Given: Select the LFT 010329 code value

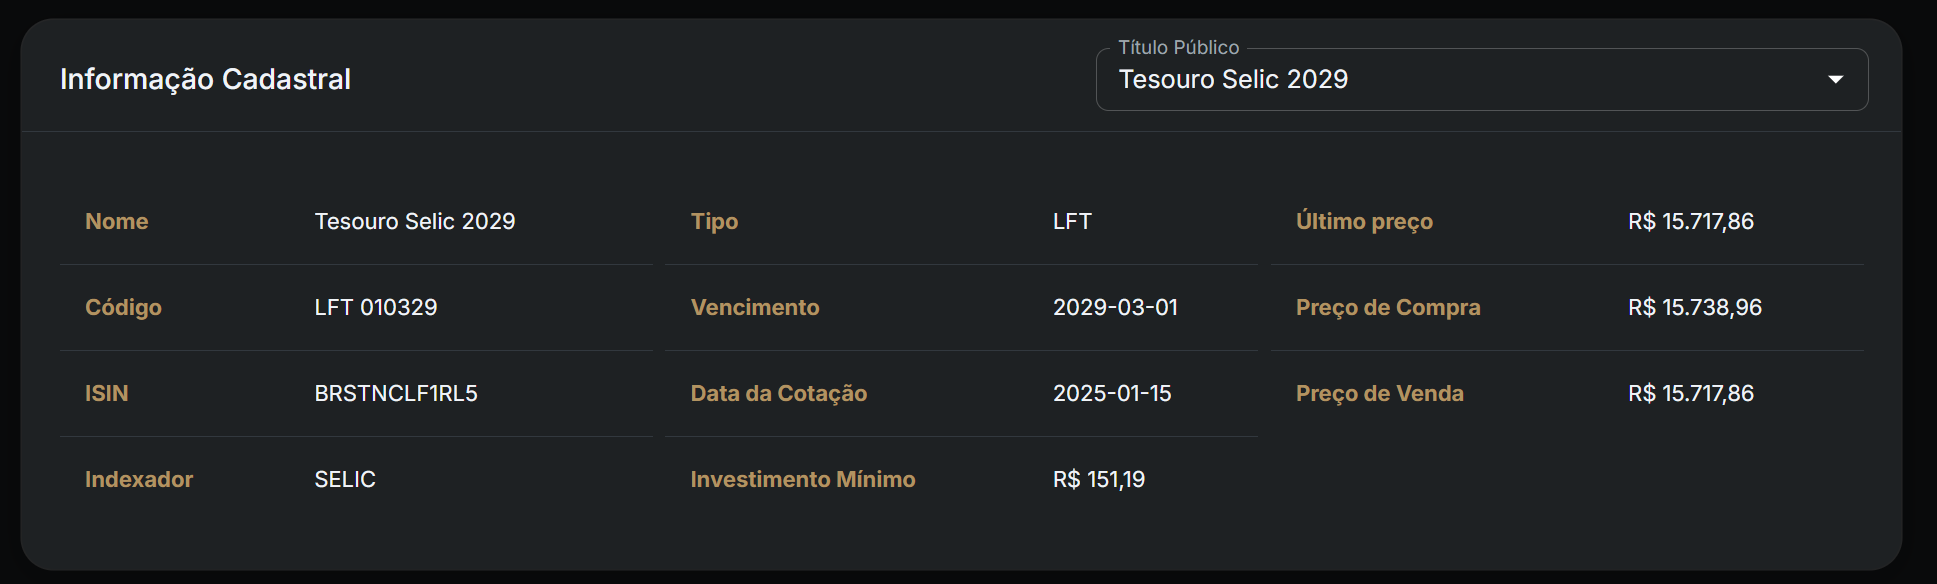Looking at the screenshot, I should pos(374,307).
